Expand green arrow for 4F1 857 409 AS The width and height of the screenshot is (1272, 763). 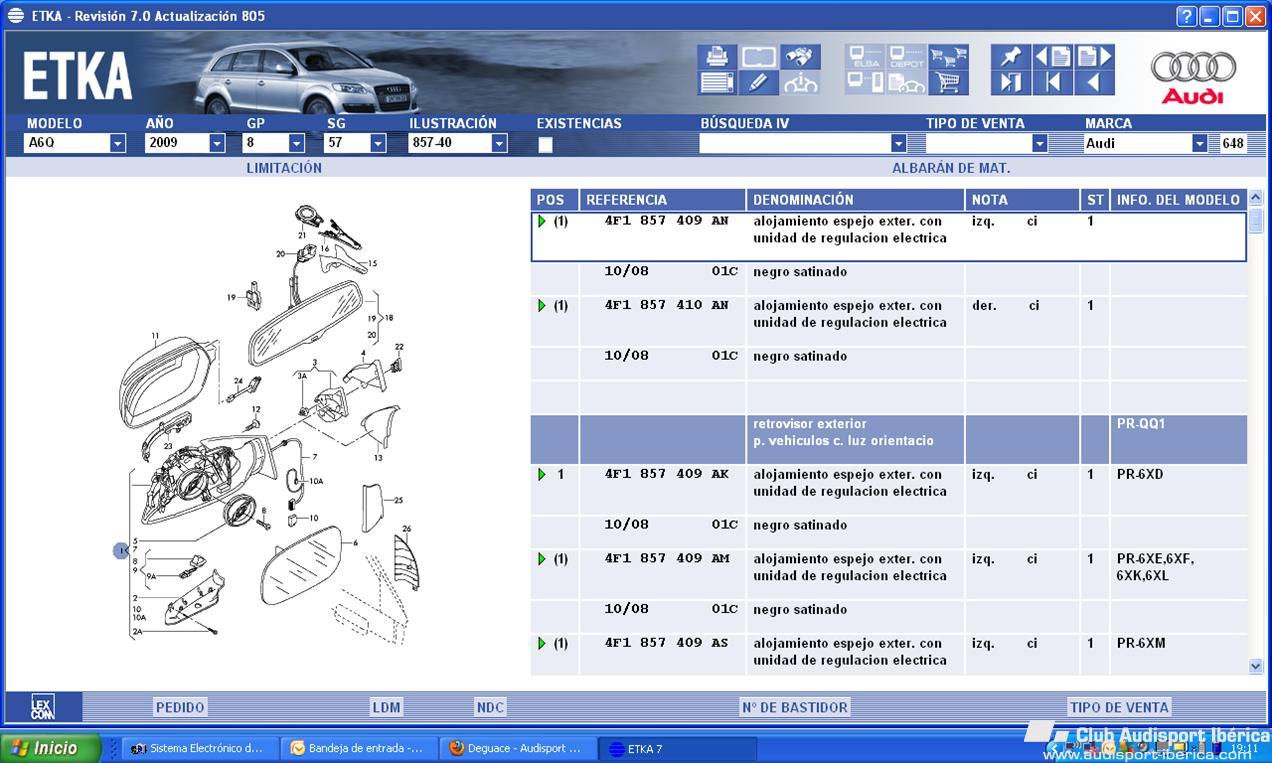point(542,643)
